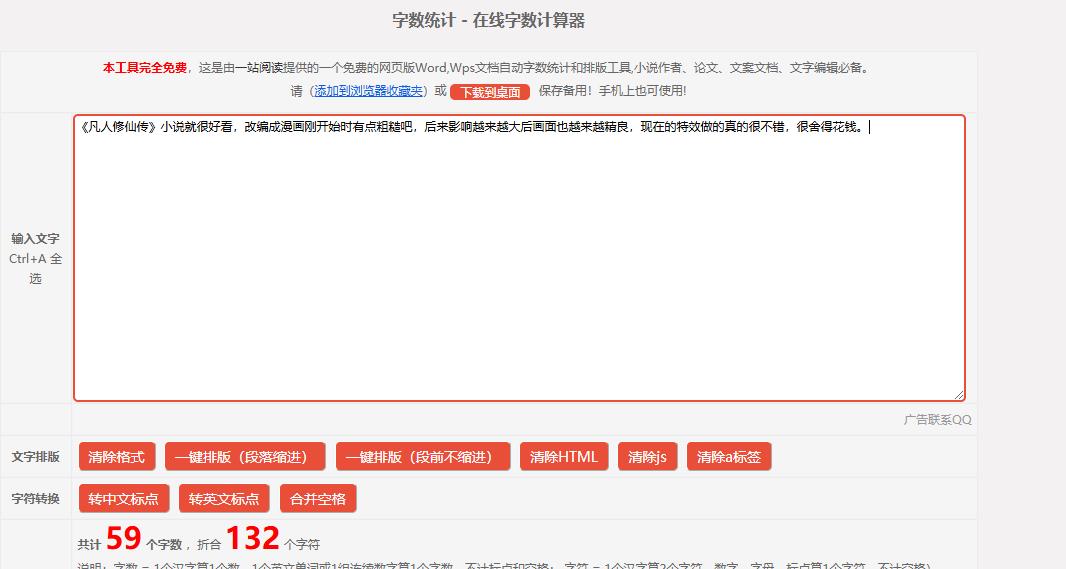Click the word count number 59

click(124, 538)
